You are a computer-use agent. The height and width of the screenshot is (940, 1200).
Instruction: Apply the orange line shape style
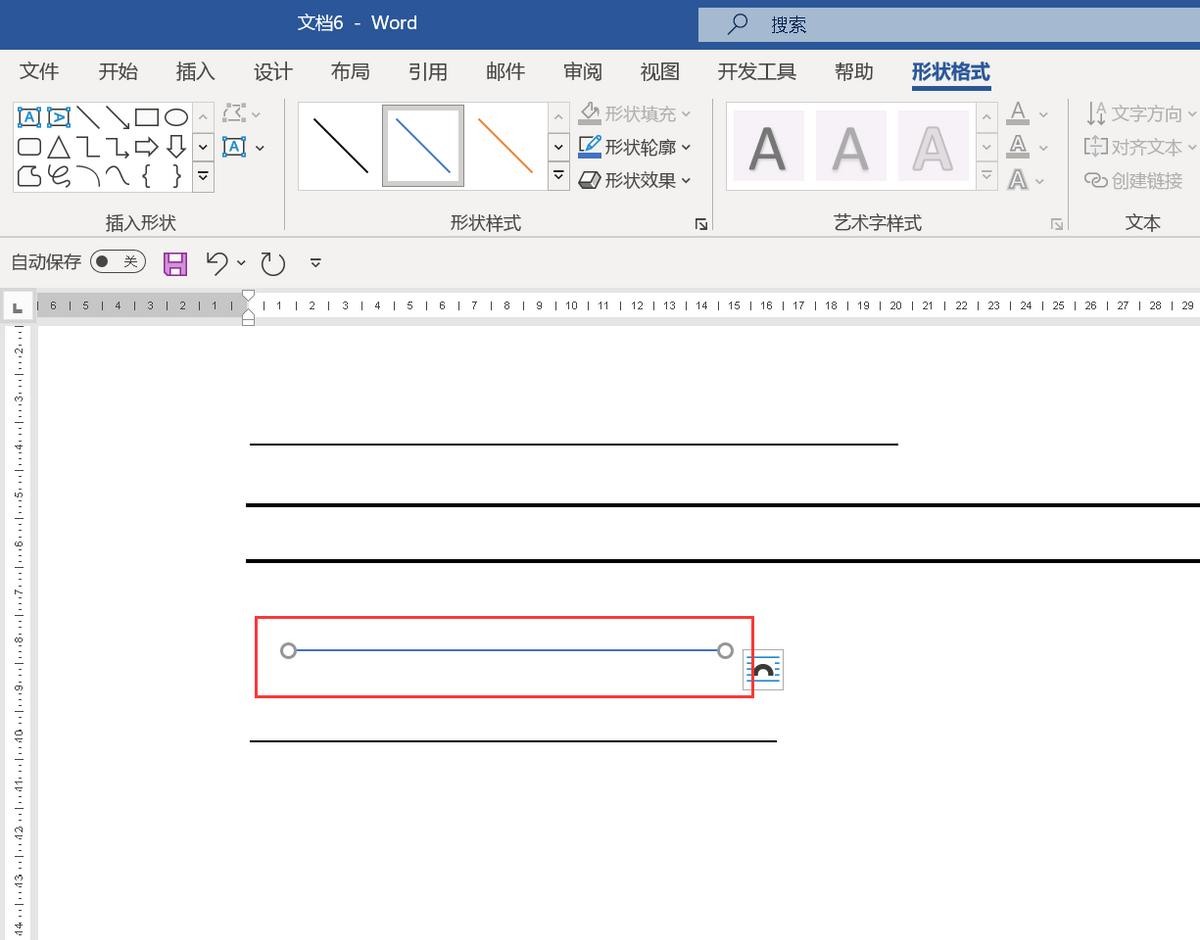[x=505, y=146]
